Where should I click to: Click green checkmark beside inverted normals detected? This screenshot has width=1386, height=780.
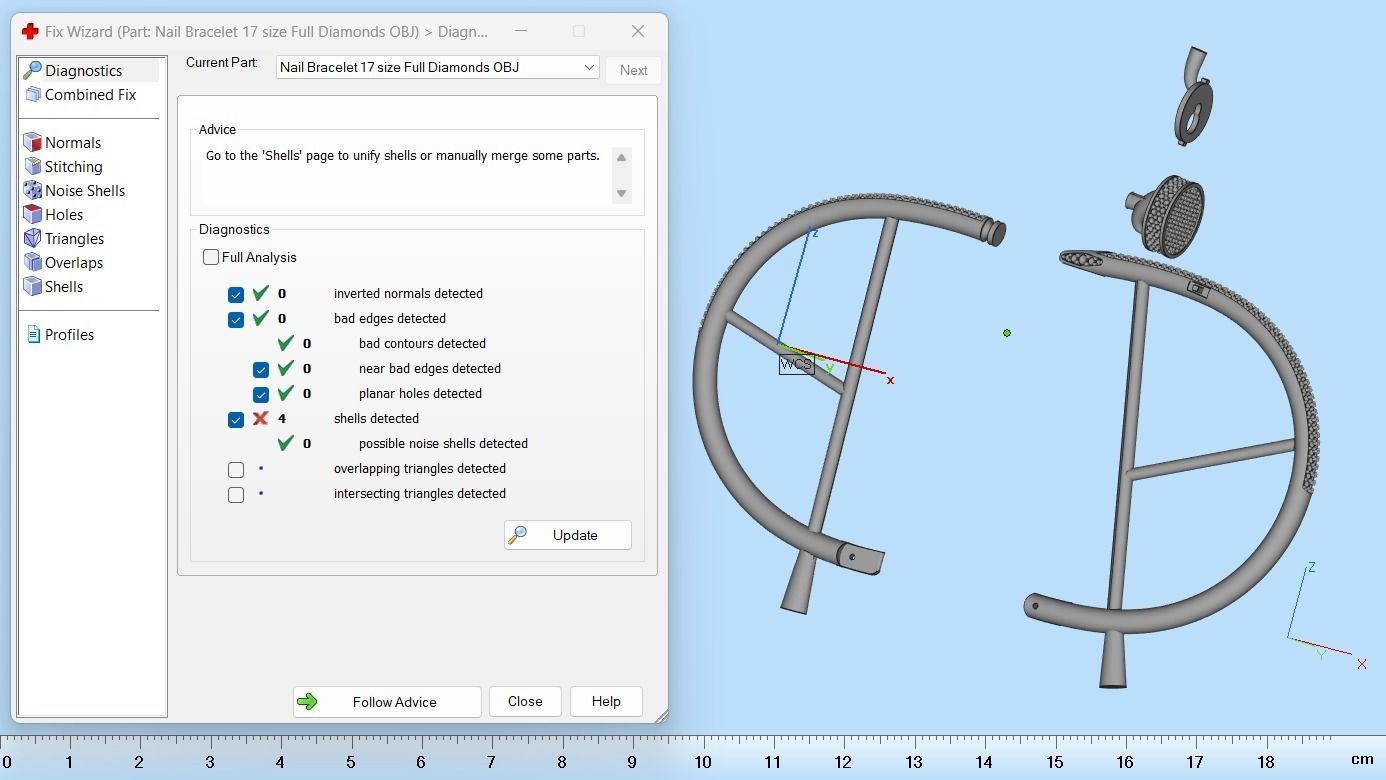point(261,293)
